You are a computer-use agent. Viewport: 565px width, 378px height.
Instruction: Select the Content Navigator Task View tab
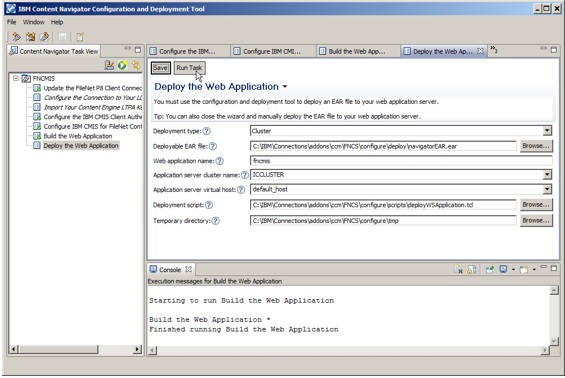pos(54,51)
